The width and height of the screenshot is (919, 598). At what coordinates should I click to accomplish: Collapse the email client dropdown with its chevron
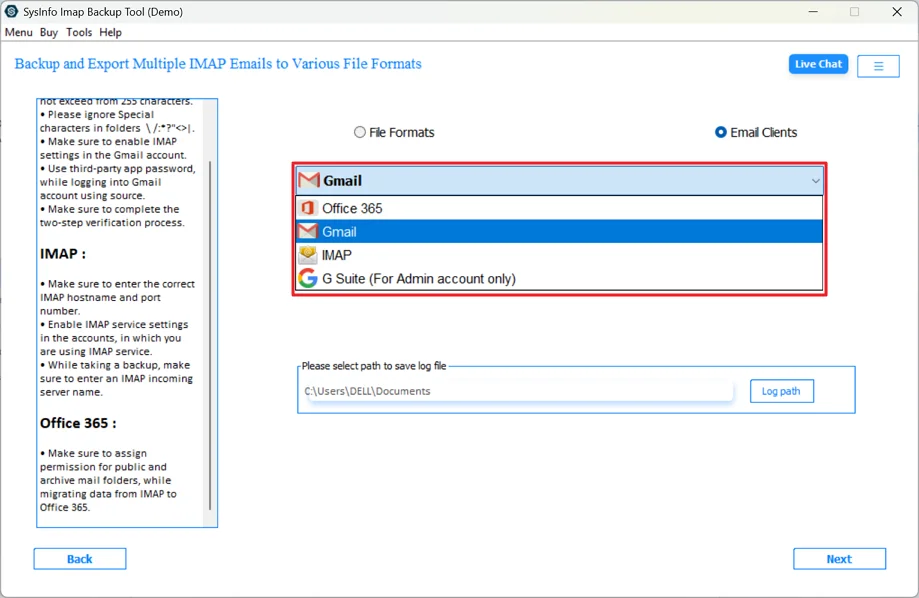pyautogui.click(x=814, y=181)
